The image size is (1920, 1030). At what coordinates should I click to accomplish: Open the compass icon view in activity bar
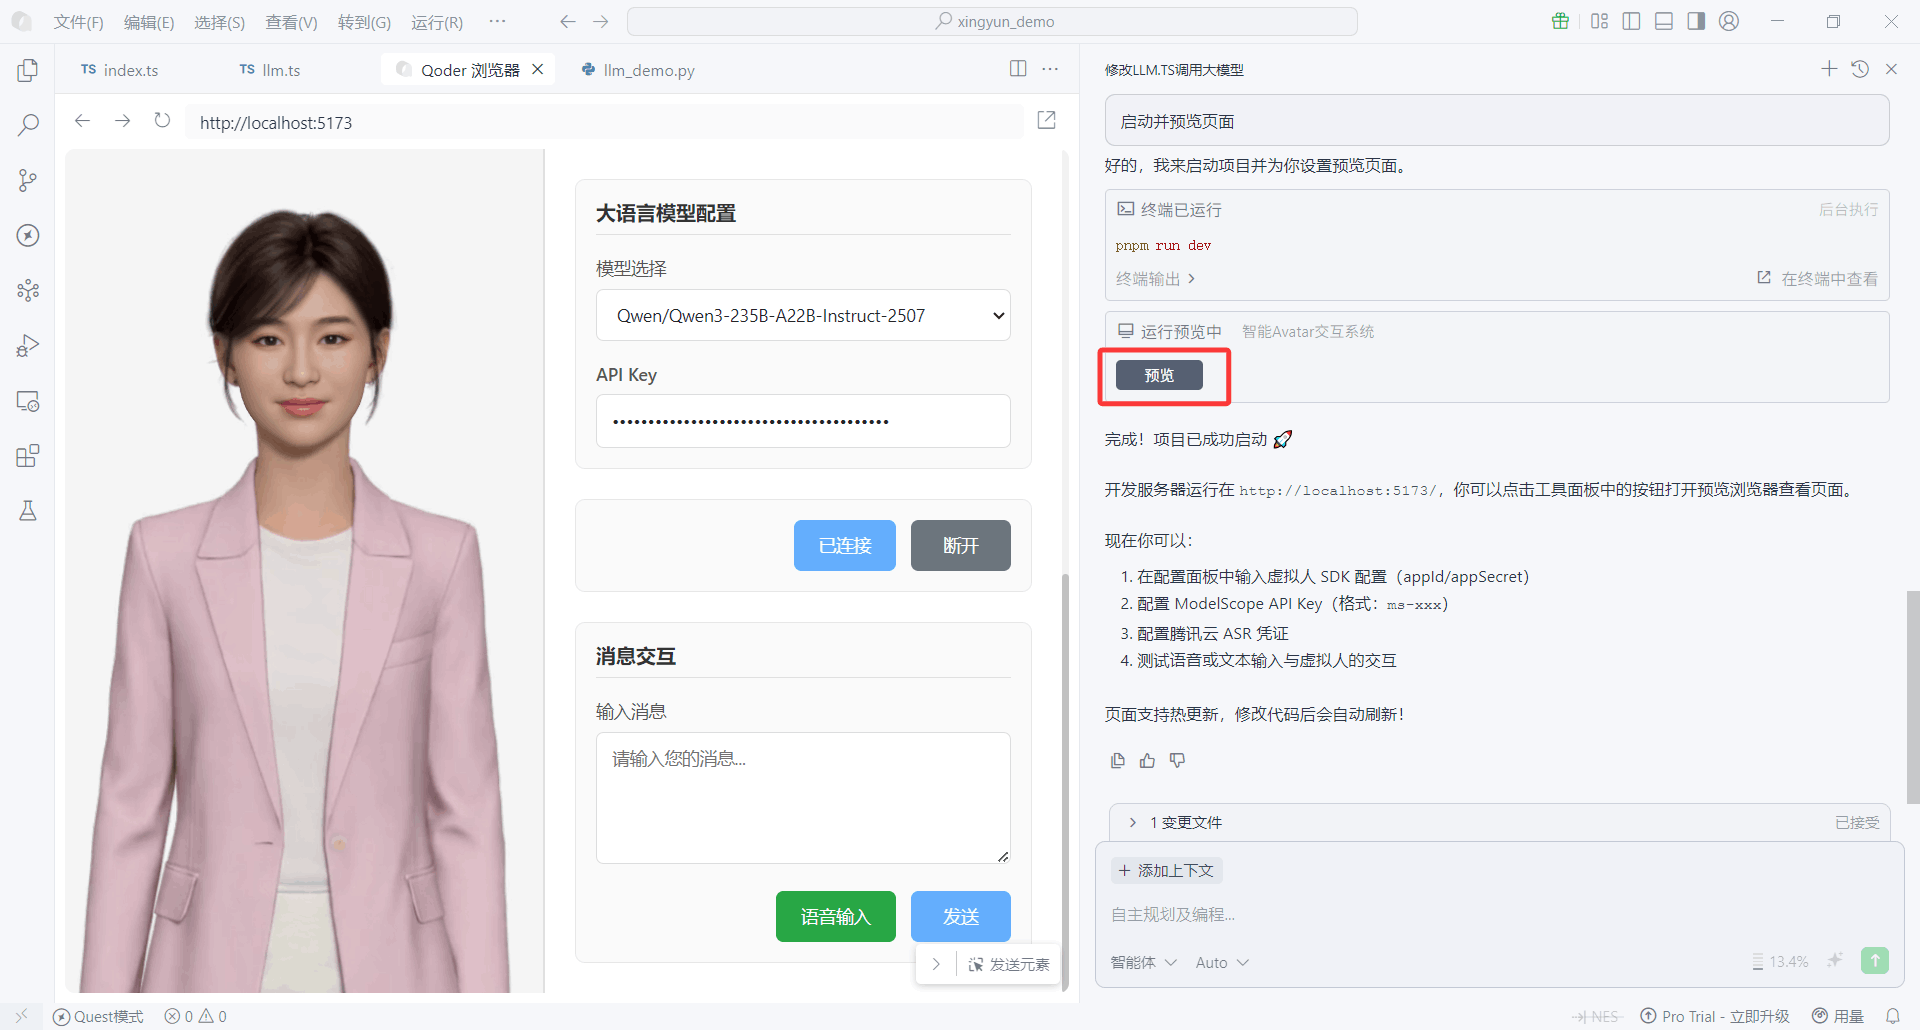click(x=28, y=235)
